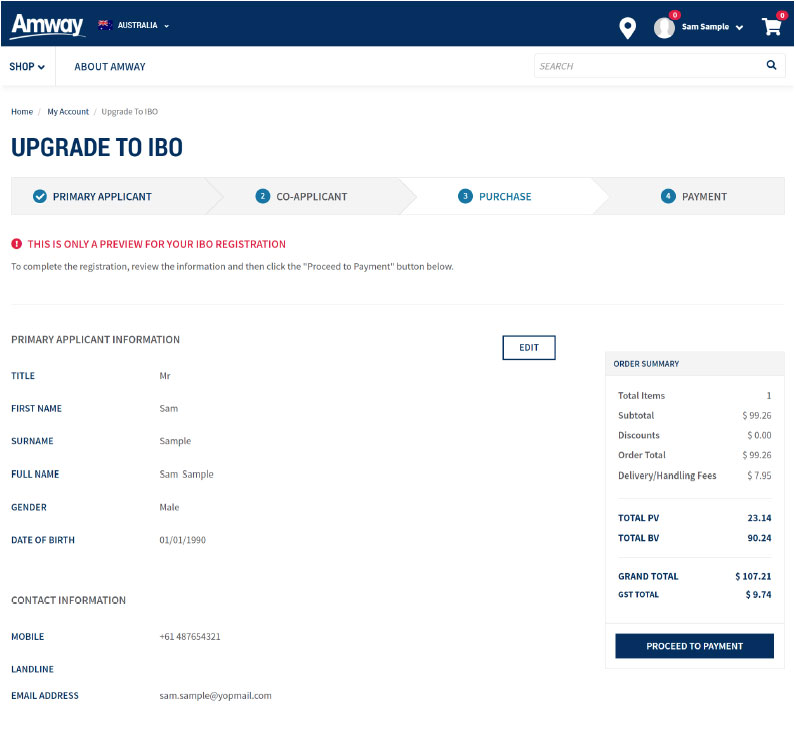Click the search magnifier icon

pyautogui.click(x=771, y=65)
